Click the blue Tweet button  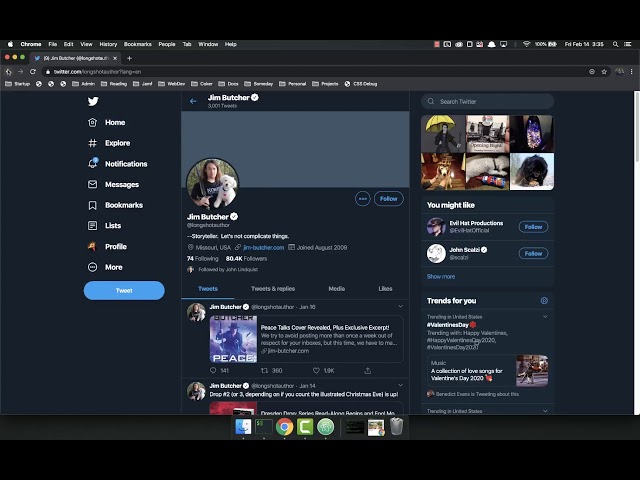coord(124,291)
